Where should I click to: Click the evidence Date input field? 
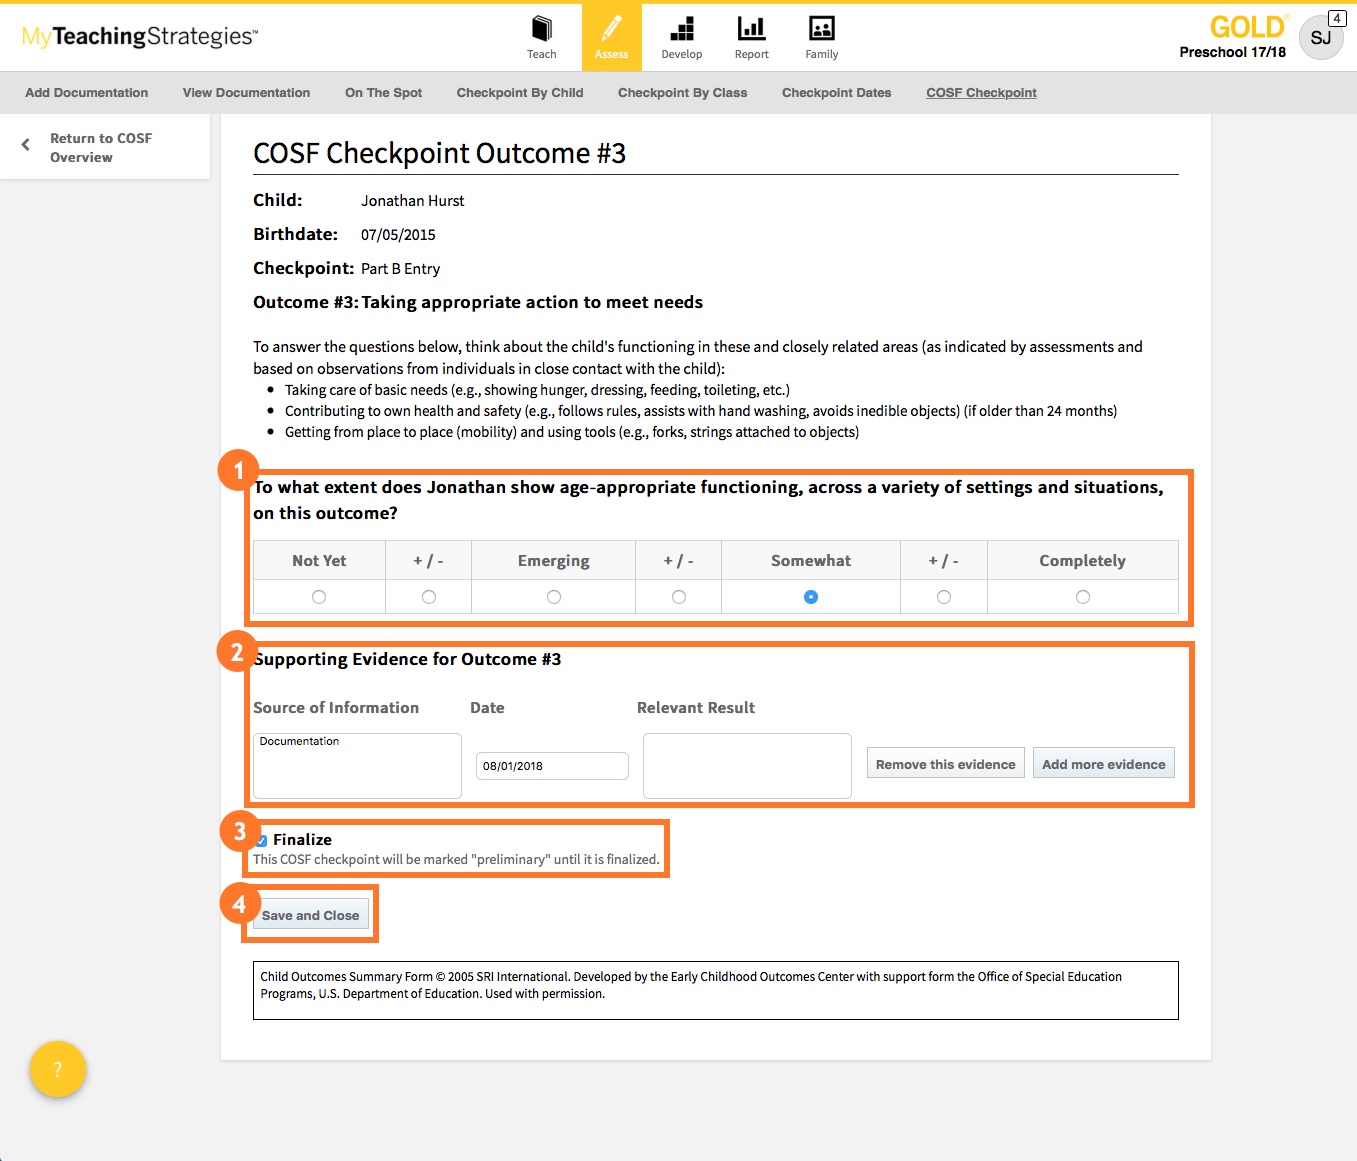[552, 766]
